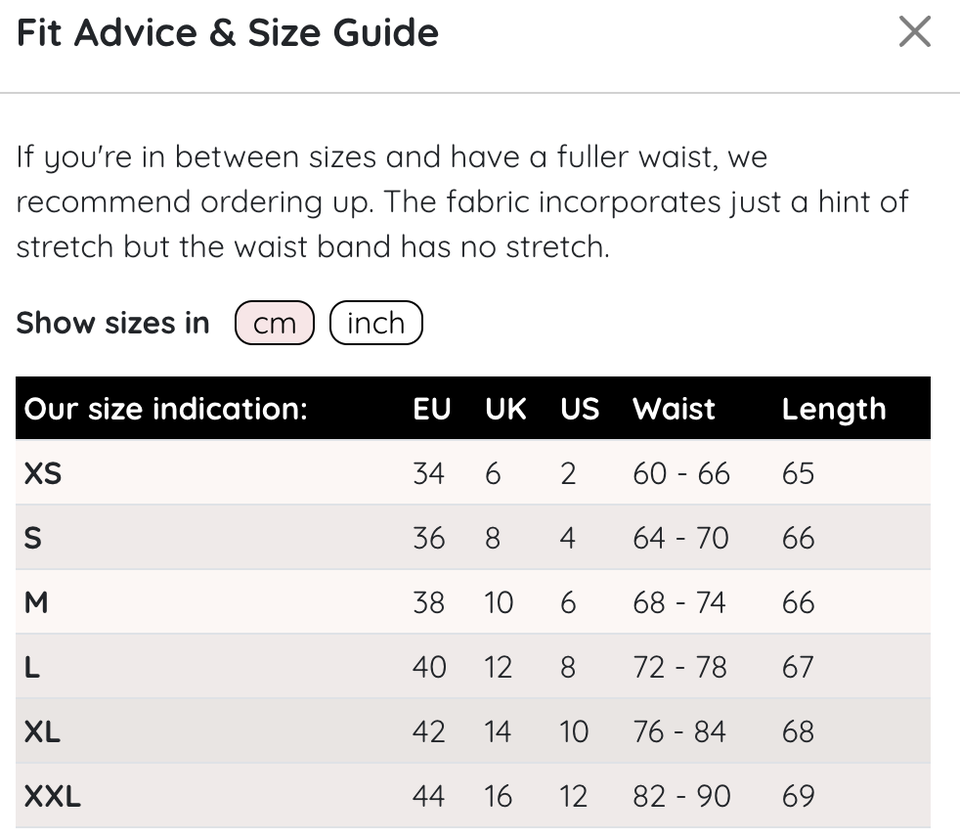Select the S size row label
Viewport: 960px width, 839px height.
(33, 538)
